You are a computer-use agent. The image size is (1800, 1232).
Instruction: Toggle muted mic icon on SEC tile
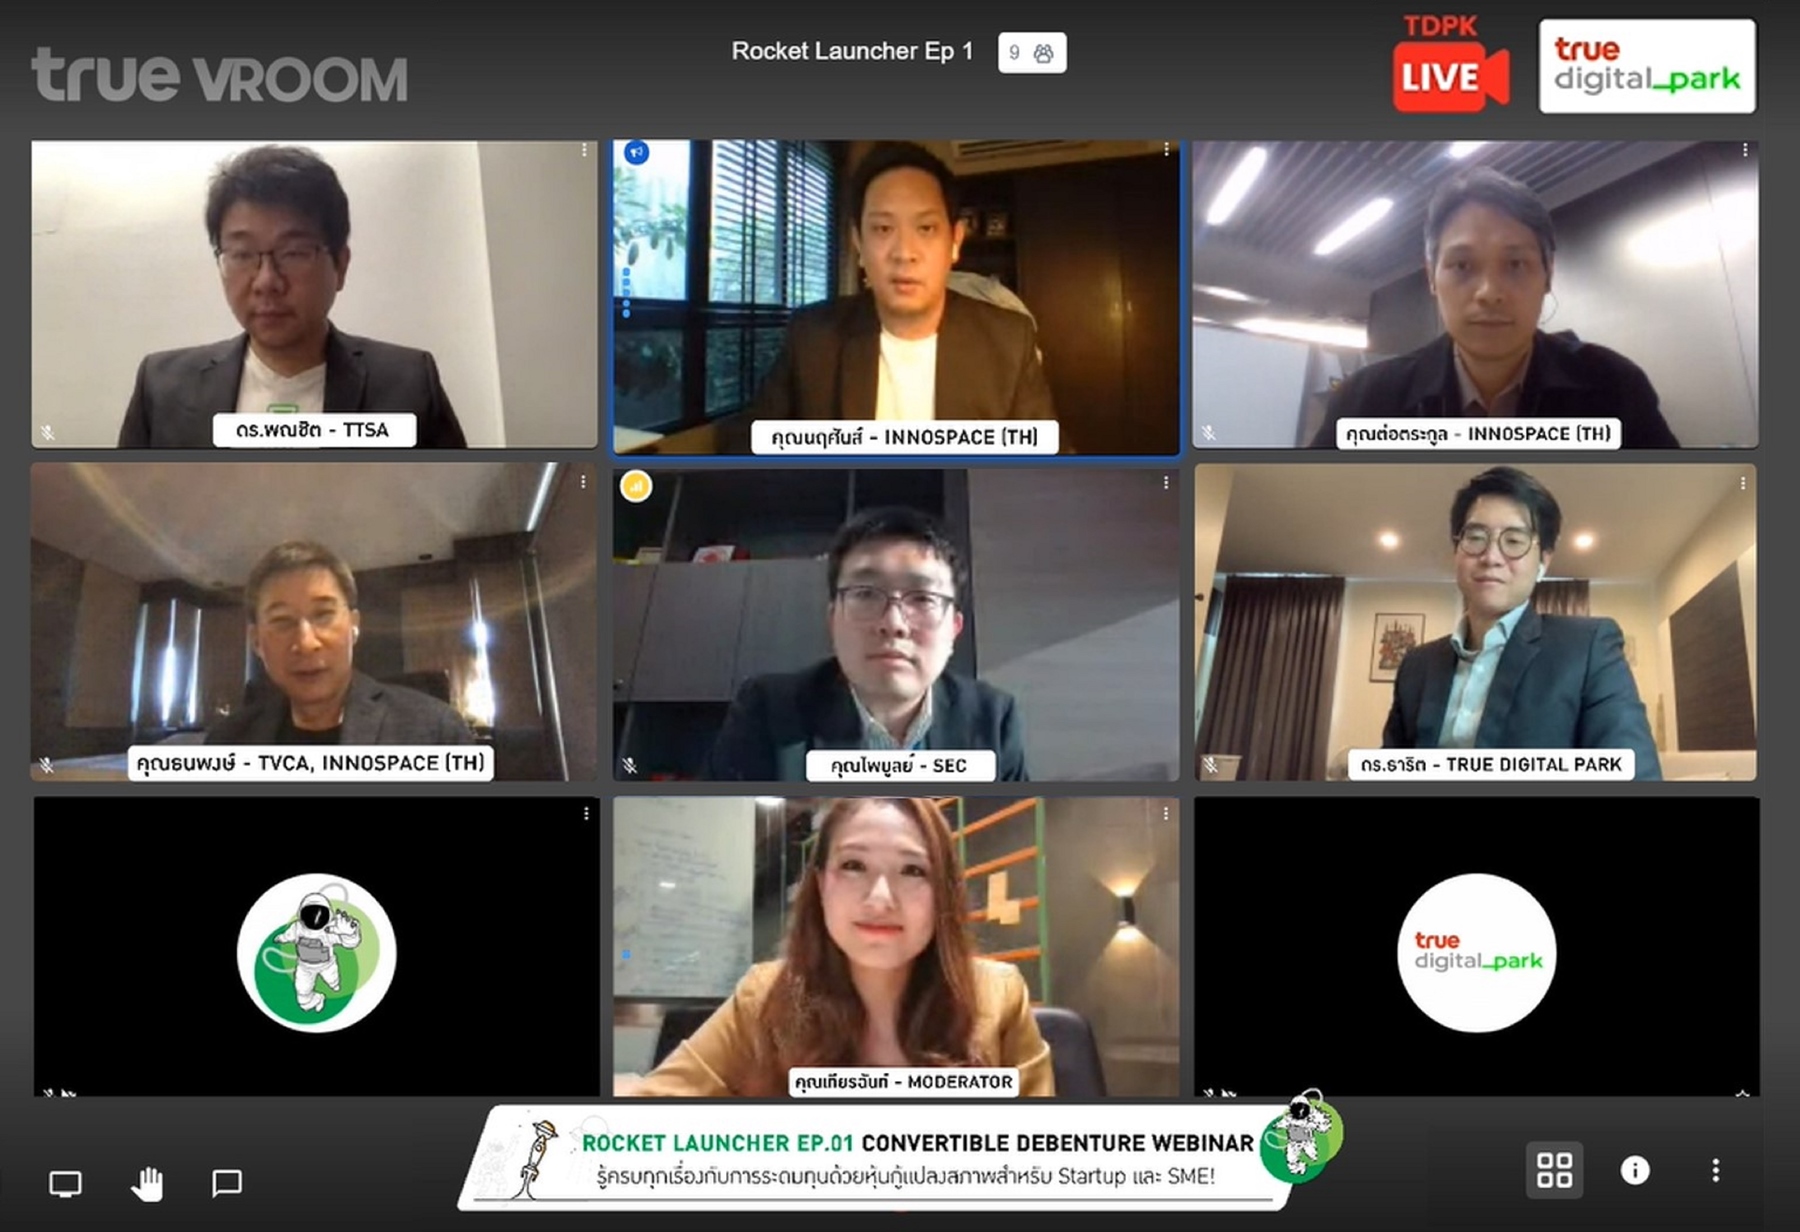click(629, 766)
